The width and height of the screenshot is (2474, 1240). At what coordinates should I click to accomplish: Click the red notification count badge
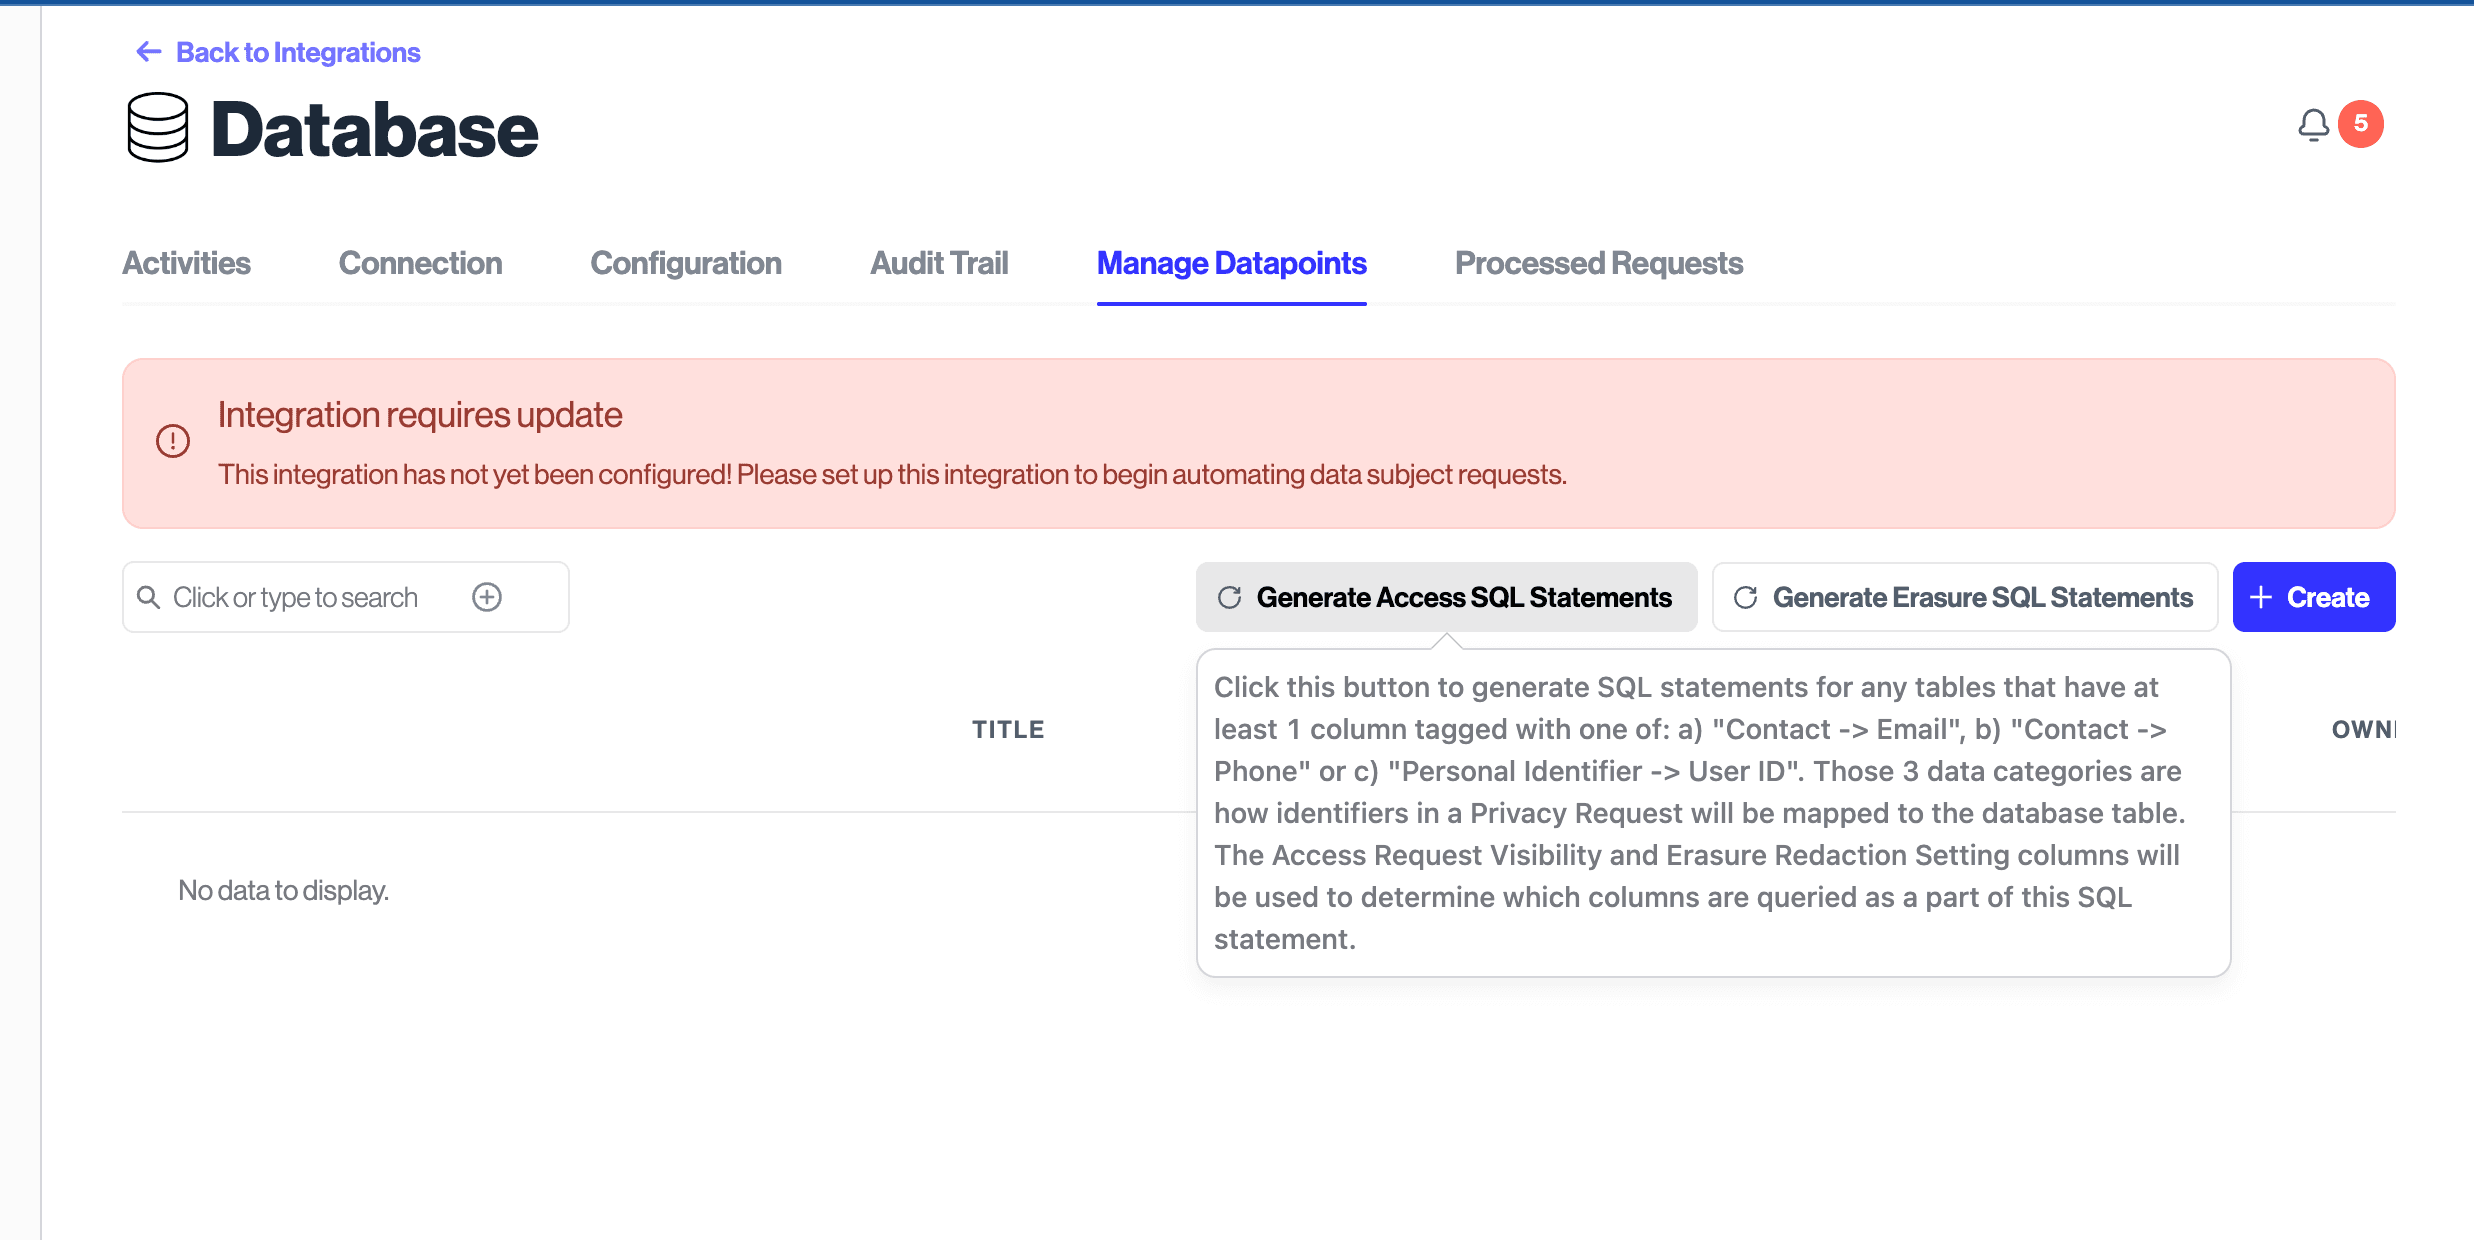[x=2361, y=124]
